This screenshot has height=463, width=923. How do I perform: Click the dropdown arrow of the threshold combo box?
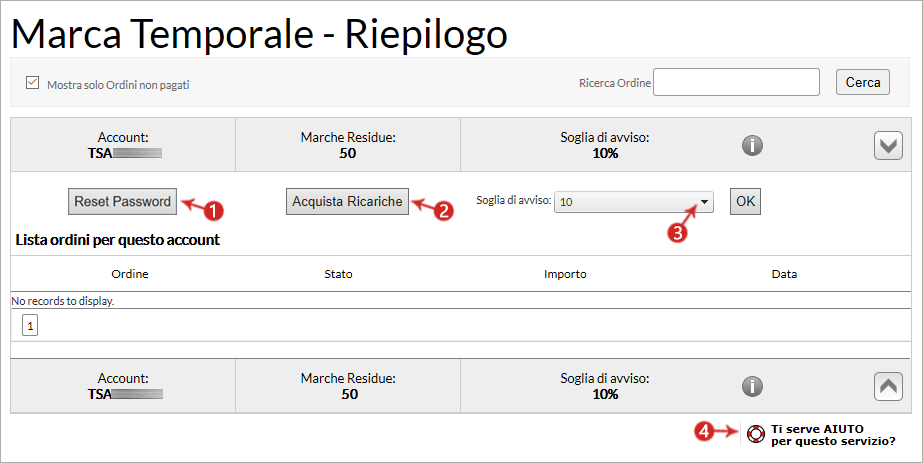click(x=704, y=202)
